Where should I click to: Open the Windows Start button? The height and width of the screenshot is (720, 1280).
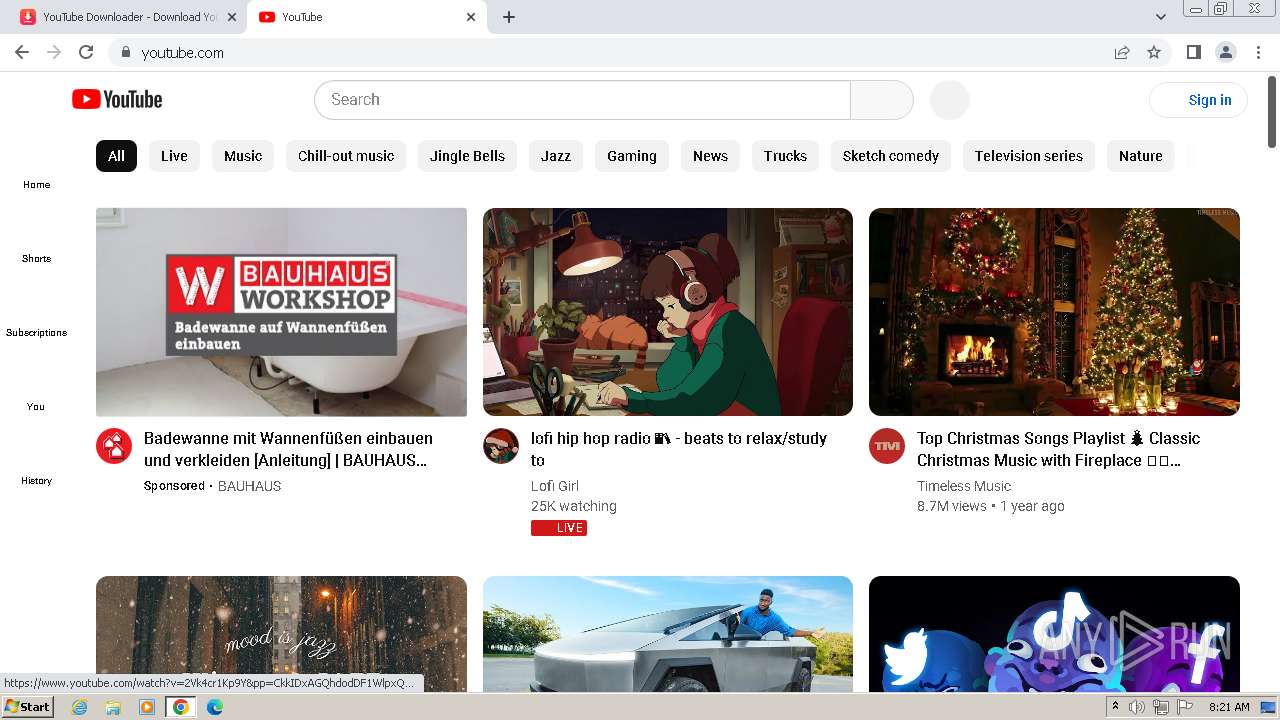(28, 706)
